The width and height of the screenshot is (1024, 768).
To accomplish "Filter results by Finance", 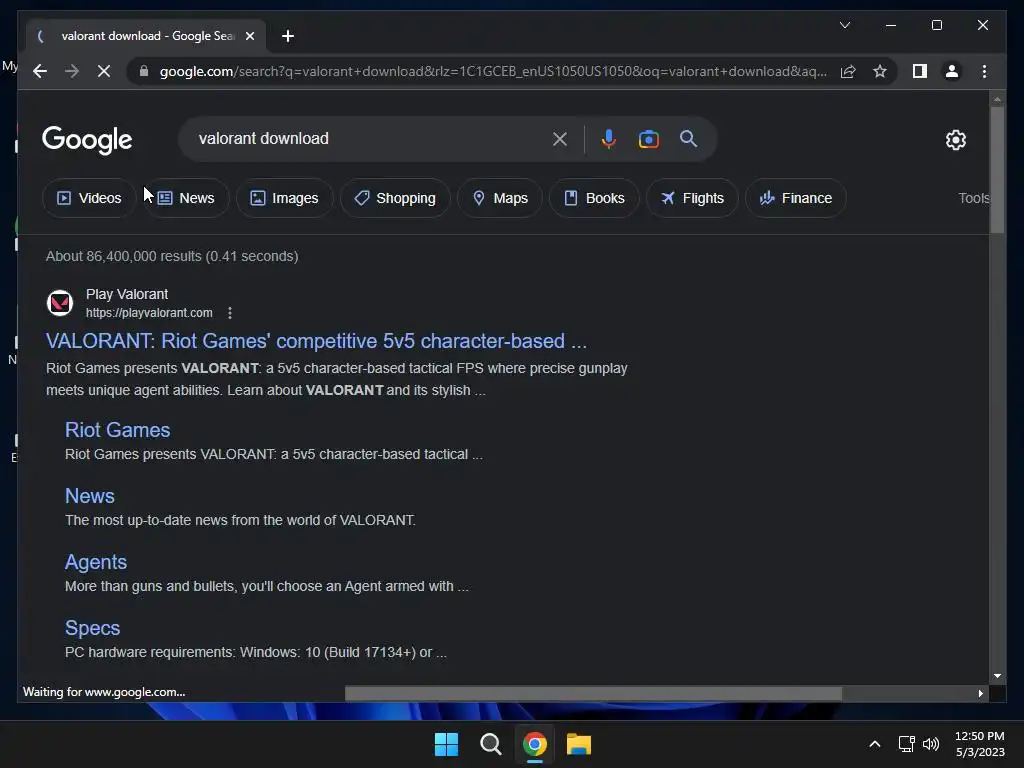I will click(x=795, y=198).
